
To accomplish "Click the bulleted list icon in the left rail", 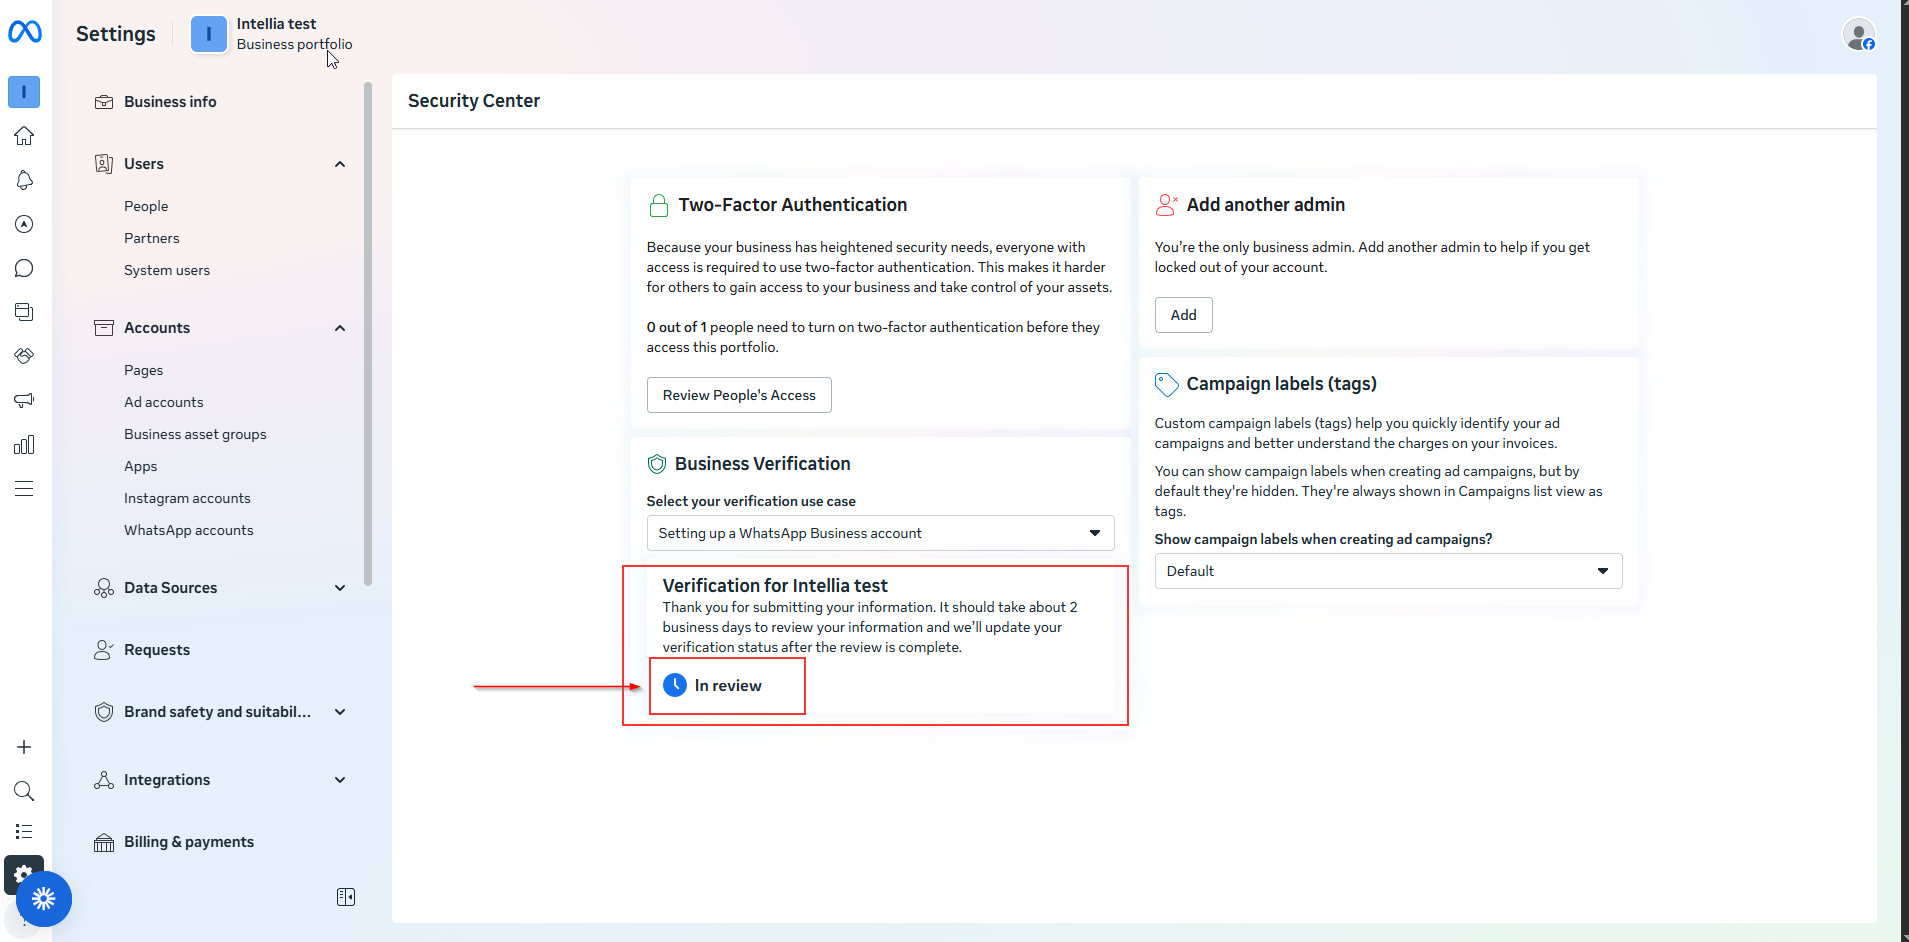I will click(24, 831).
